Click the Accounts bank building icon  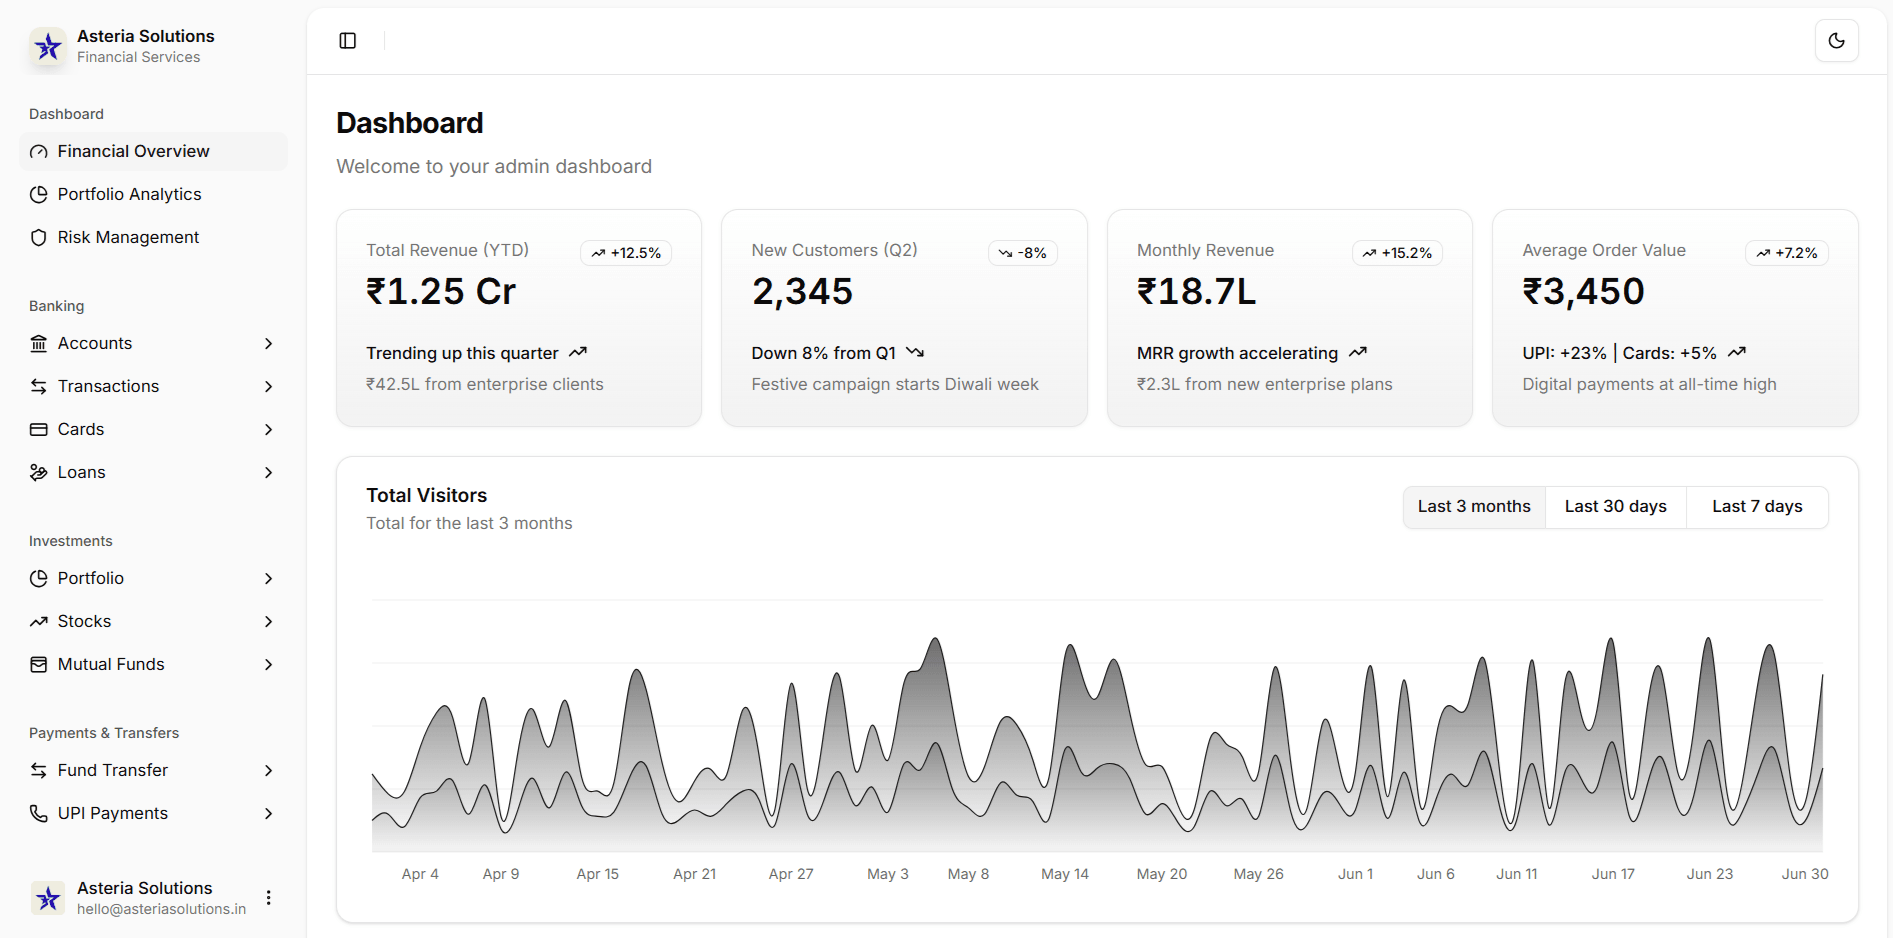point(39,344)
